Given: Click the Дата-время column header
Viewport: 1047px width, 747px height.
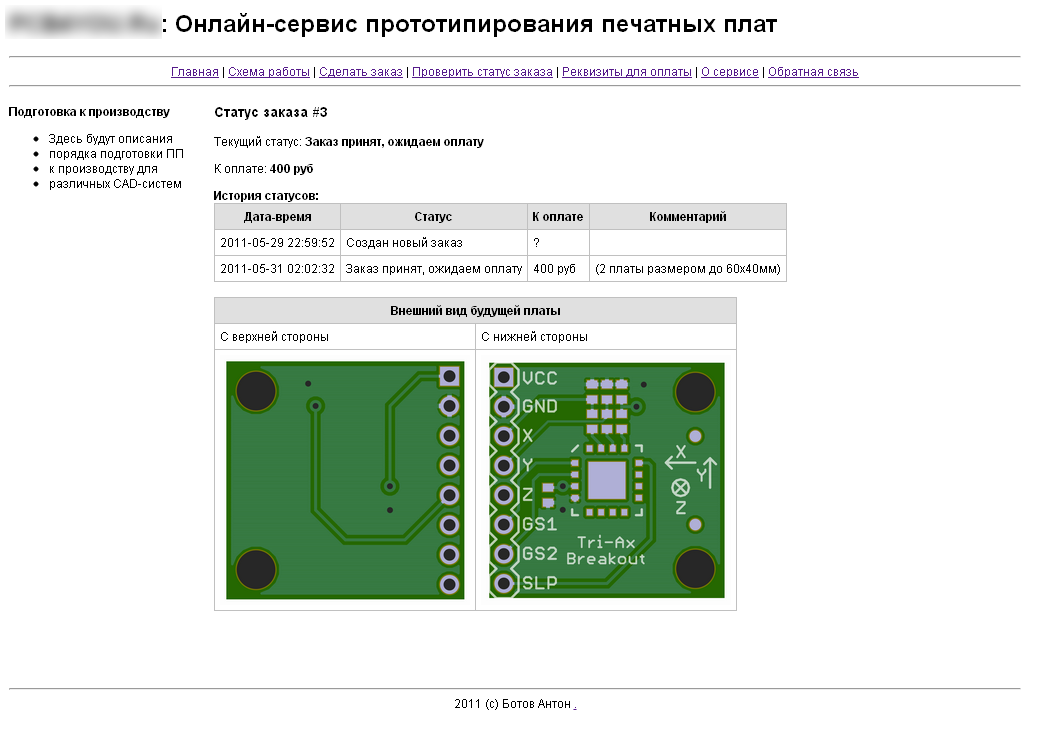Looking at the screenshot, I should 277,217.
